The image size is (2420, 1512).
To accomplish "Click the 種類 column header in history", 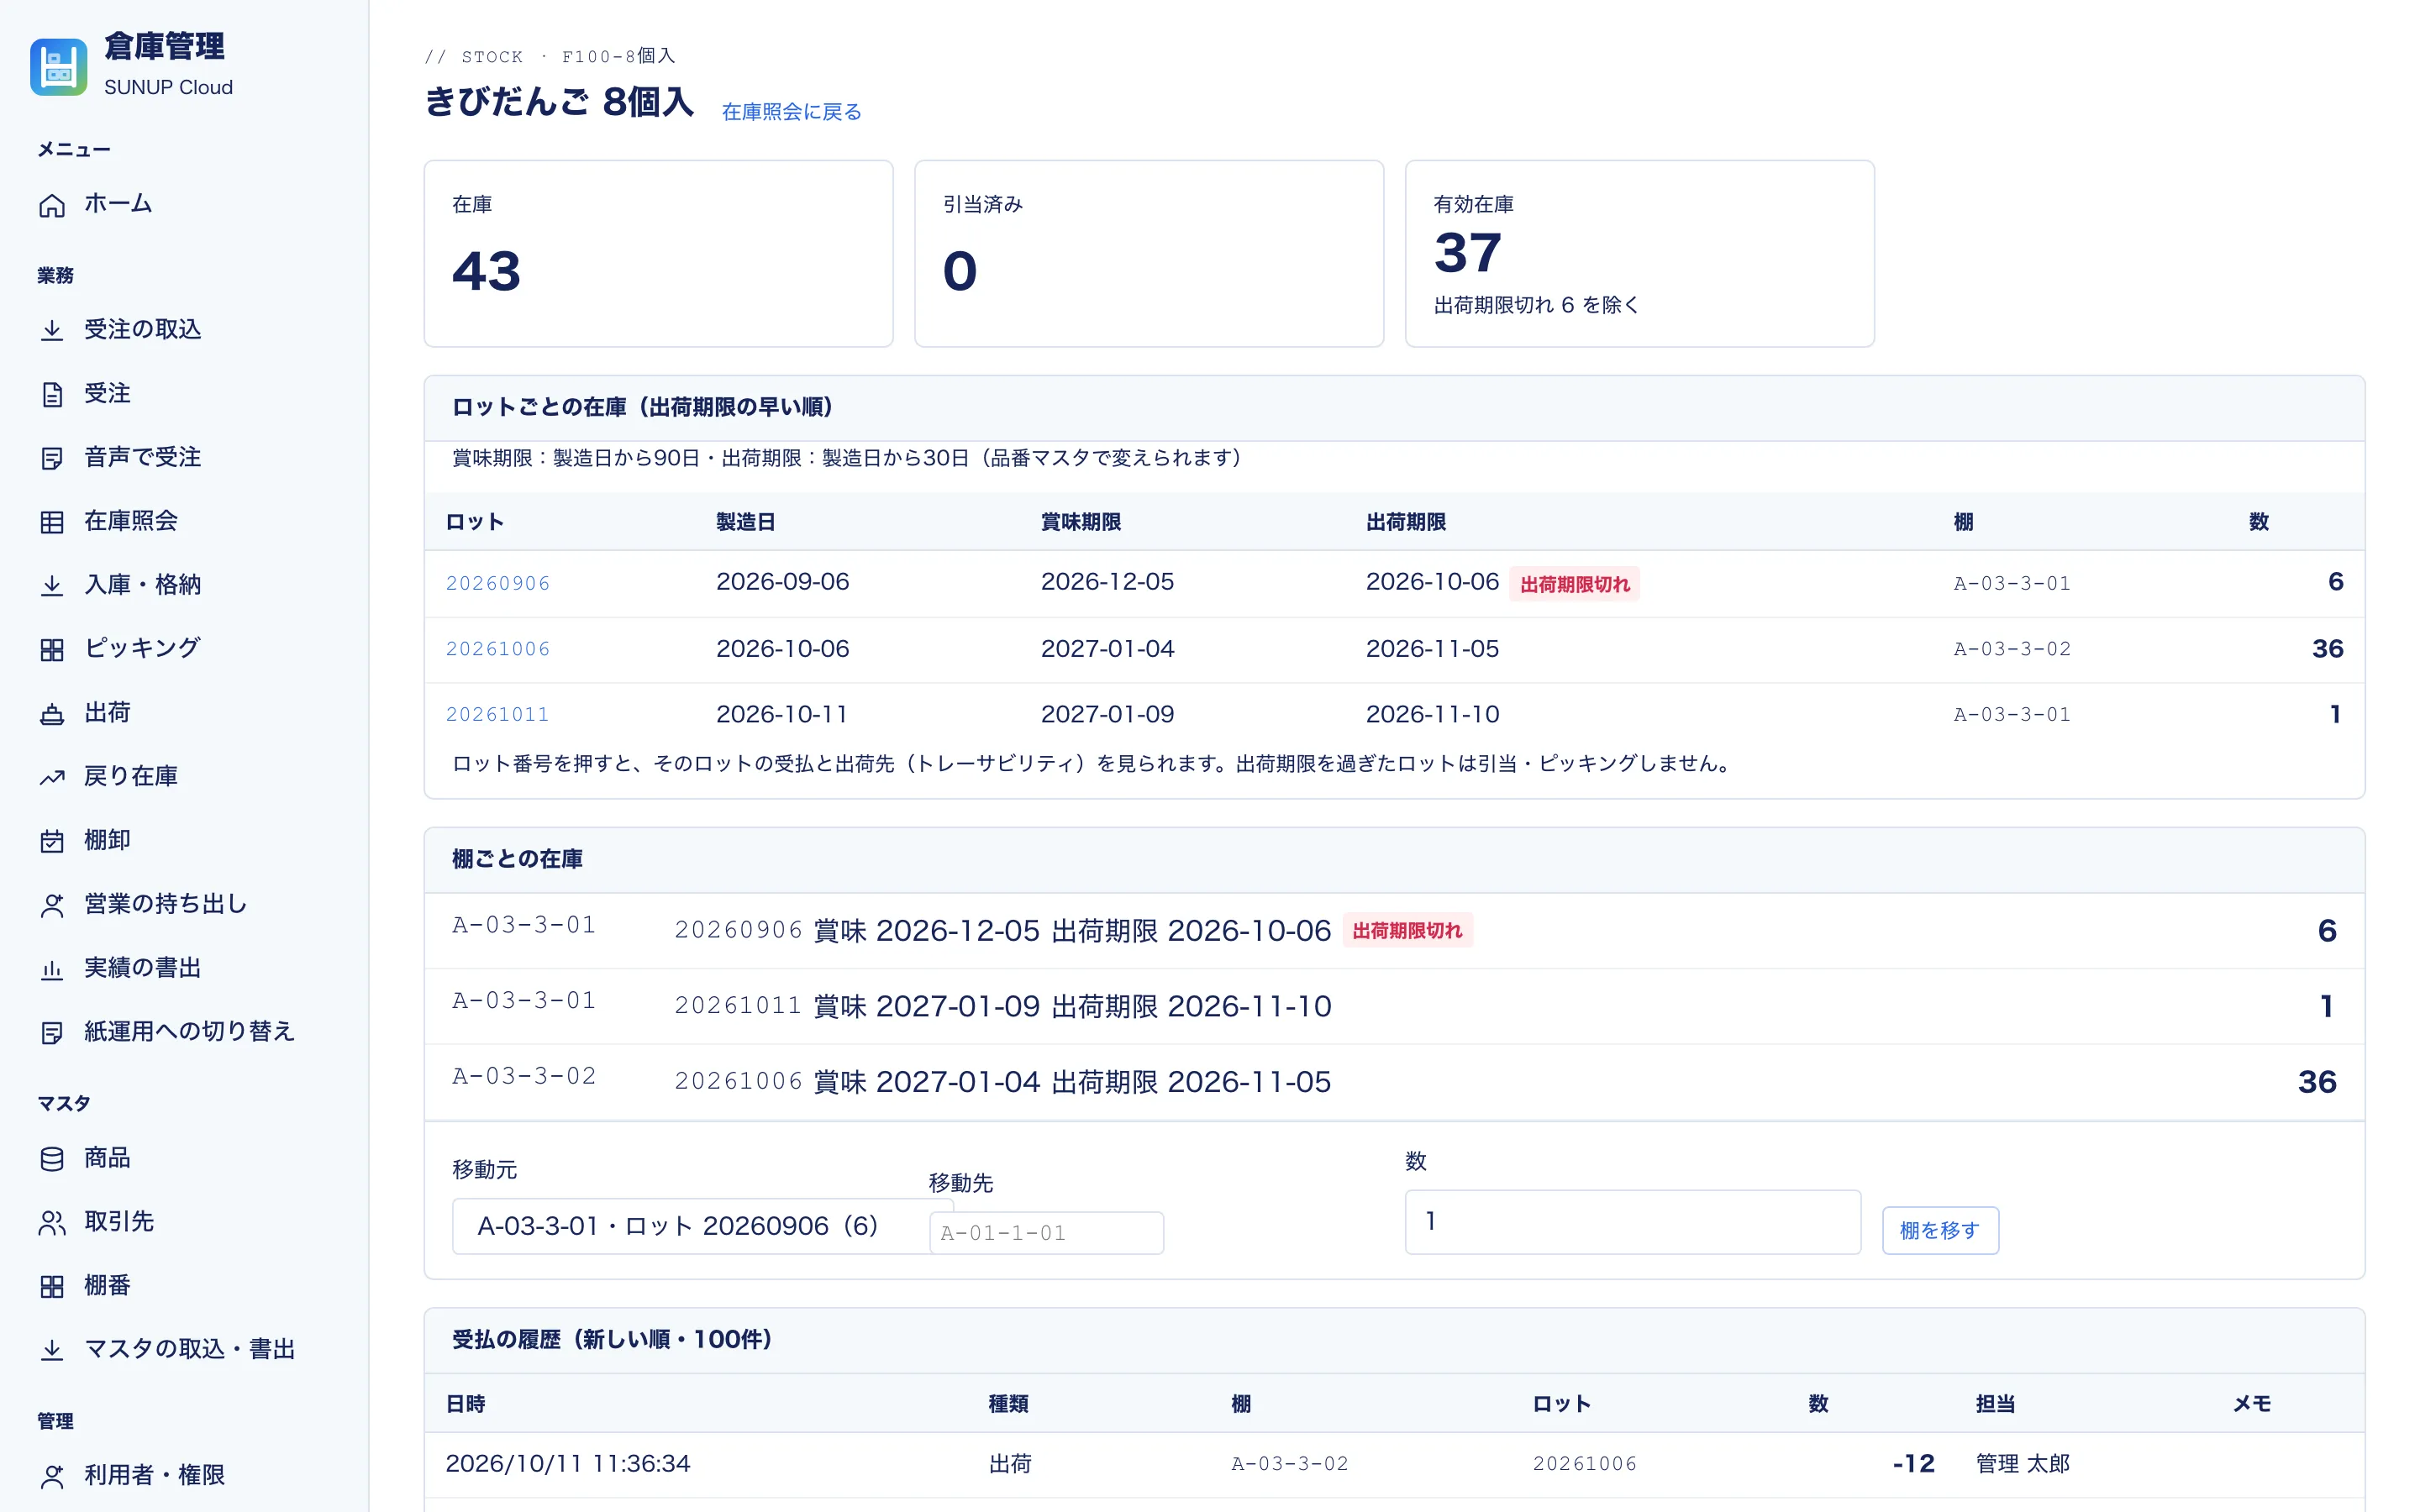I will point(1008,1404).
